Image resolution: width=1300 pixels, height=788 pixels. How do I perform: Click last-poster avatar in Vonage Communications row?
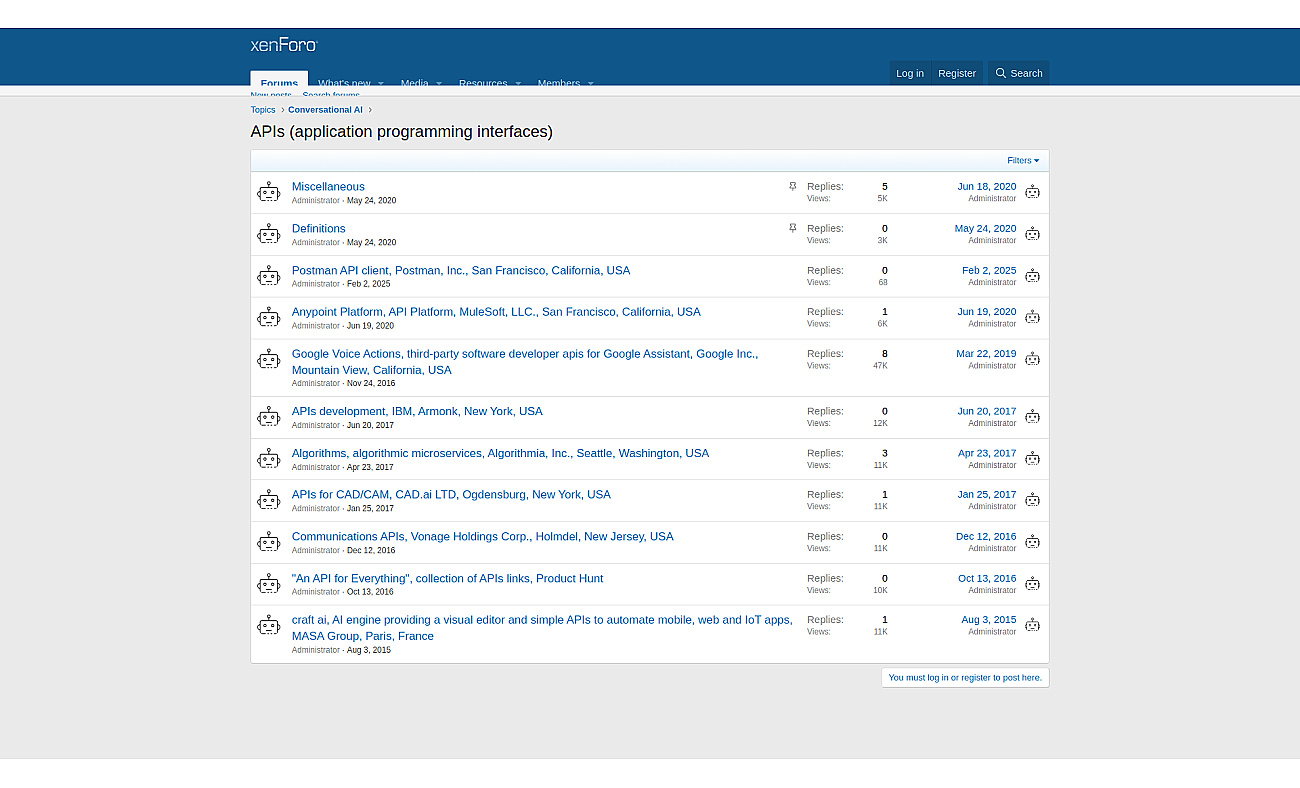click(x=1032, y=542)
